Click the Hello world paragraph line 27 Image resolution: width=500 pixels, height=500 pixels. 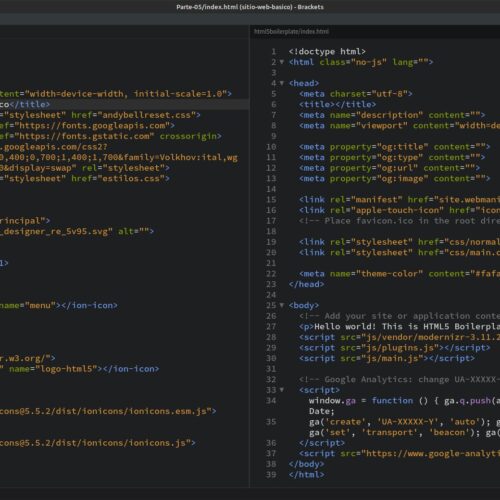(399, 327)
